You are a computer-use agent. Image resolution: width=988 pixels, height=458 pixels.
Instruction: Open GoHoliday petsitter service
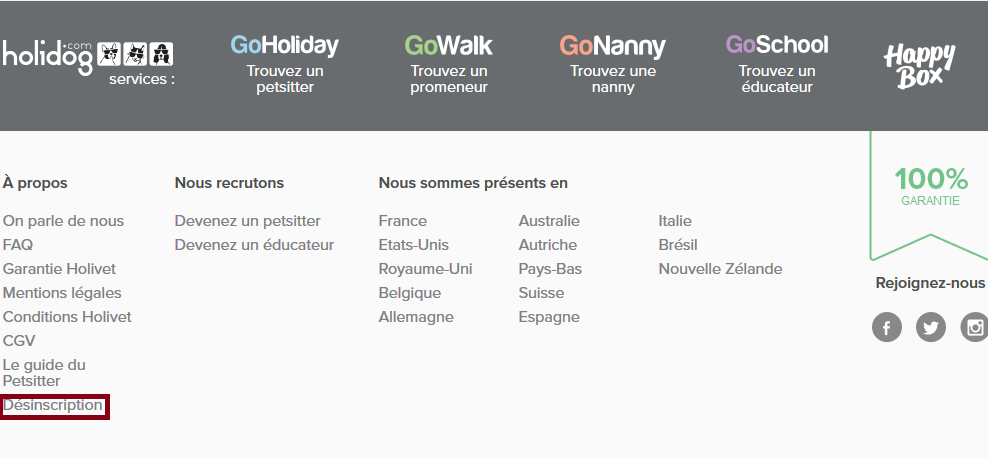tap(284, 65)
